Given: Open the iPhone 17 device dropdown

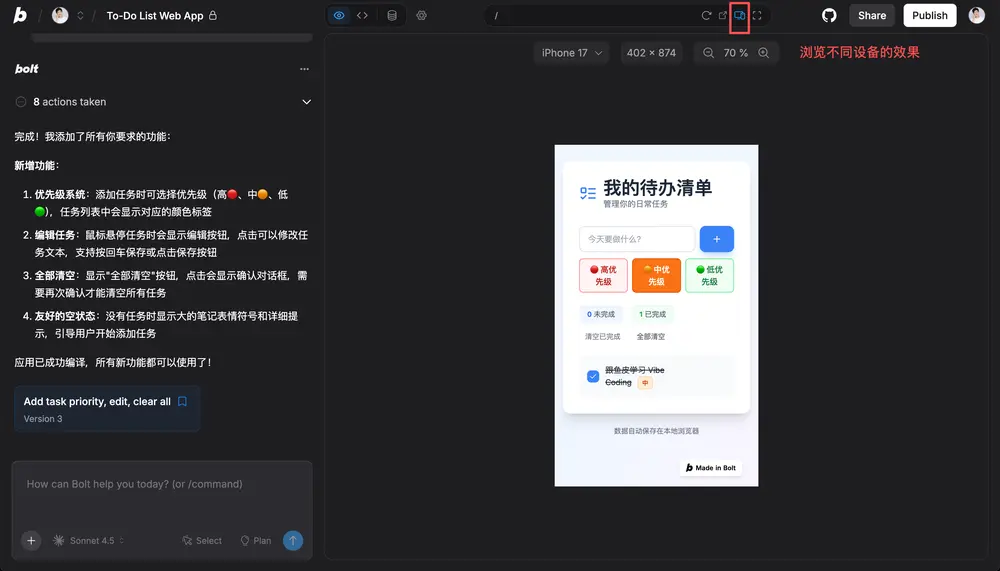Looking at the screenshot, I should coord(571,53).
